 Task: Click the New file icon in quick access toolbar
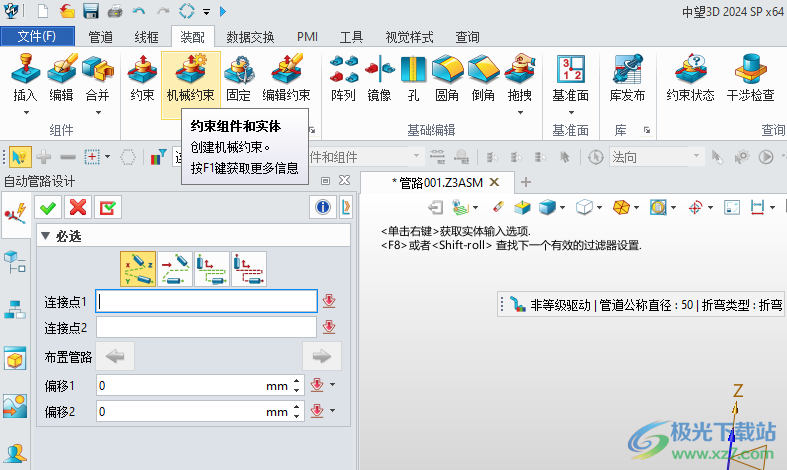point(43,11)
